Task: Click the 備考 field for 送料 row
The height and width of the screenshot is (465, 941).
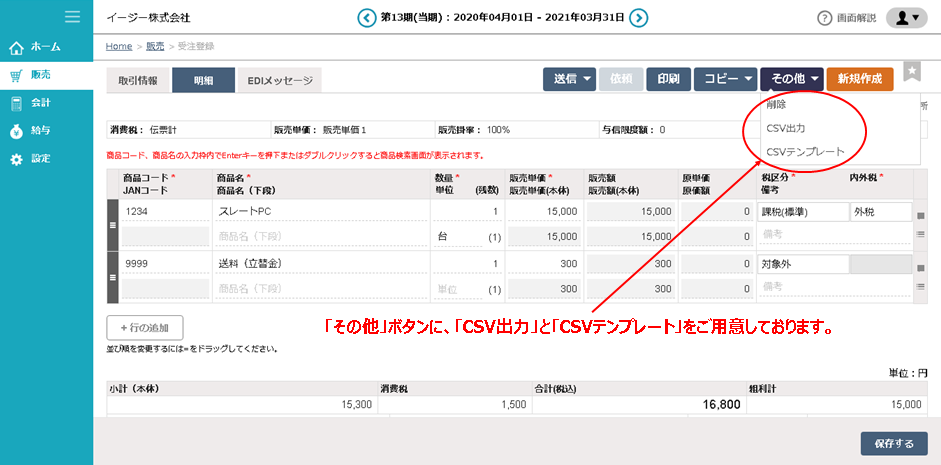Action: (x=835, y=287)
